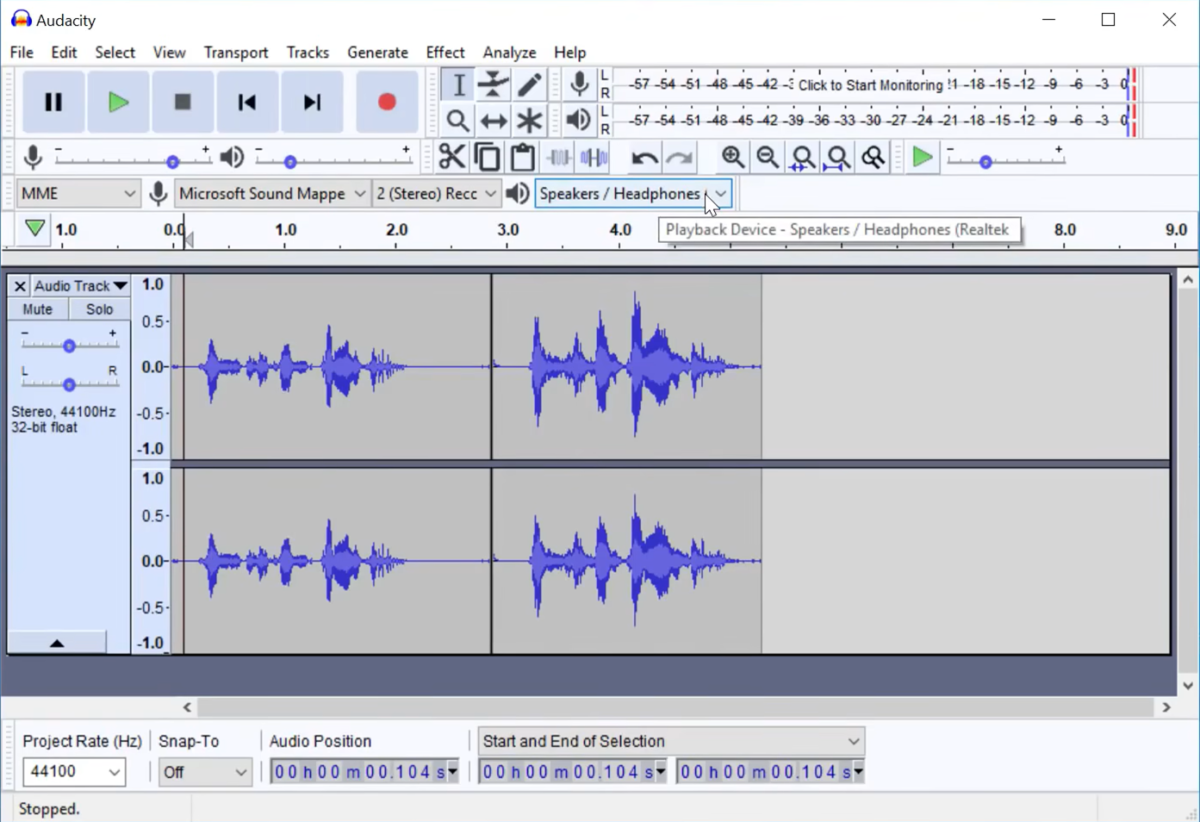1200x822 pixels.
Task: Open the Tracks menu
Action: point(308,52)
